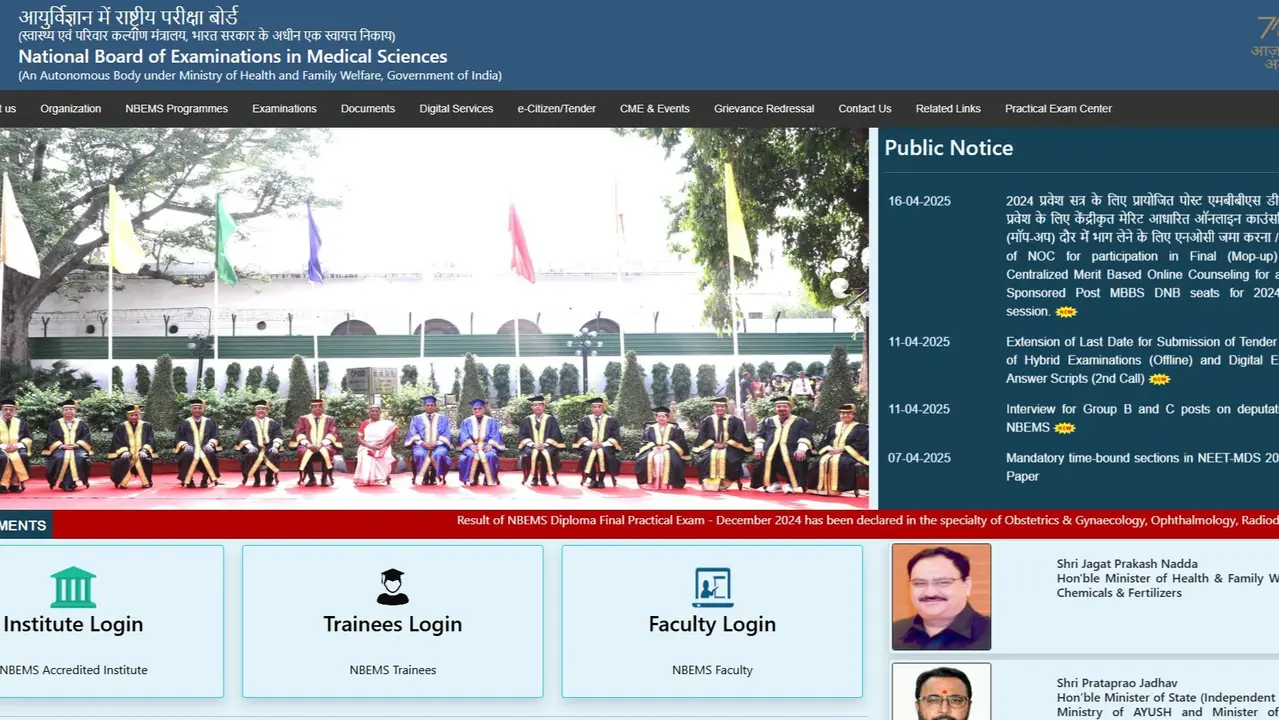Open the NBEMS Programmes dropdown

tap(176, 108)
